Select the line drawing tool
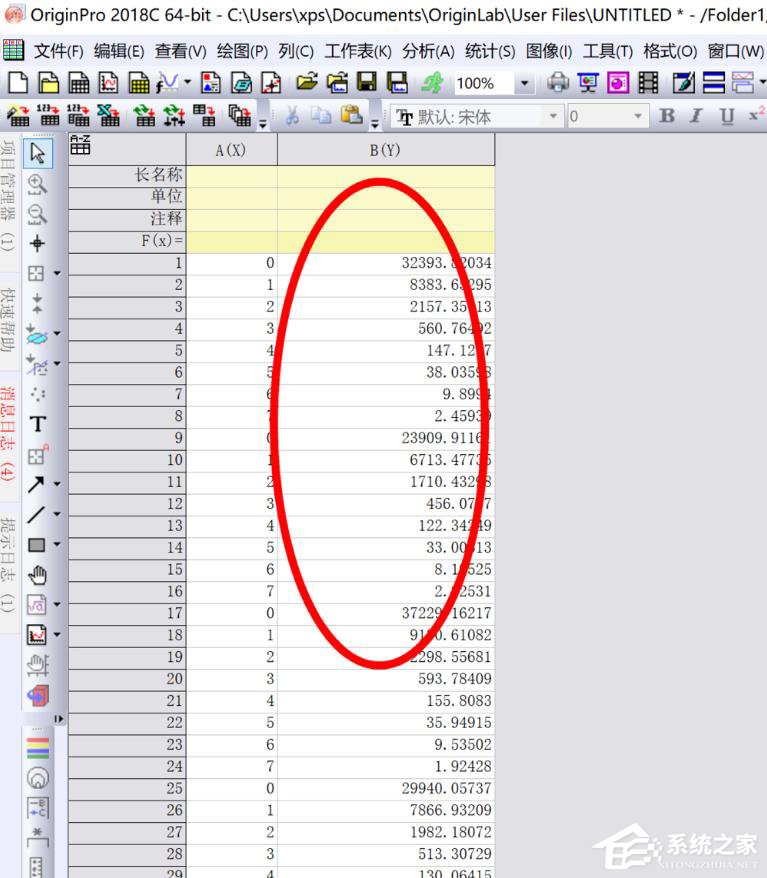This screenshot has height=878, width=767. (36, 514)
